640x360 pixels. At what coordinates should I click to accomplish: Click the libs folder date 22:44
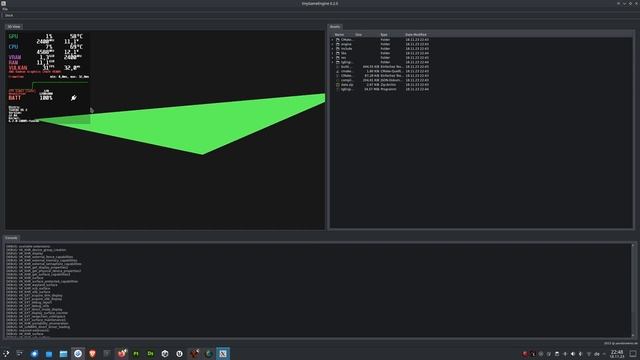pyautogui.click(x=417, y=53)
